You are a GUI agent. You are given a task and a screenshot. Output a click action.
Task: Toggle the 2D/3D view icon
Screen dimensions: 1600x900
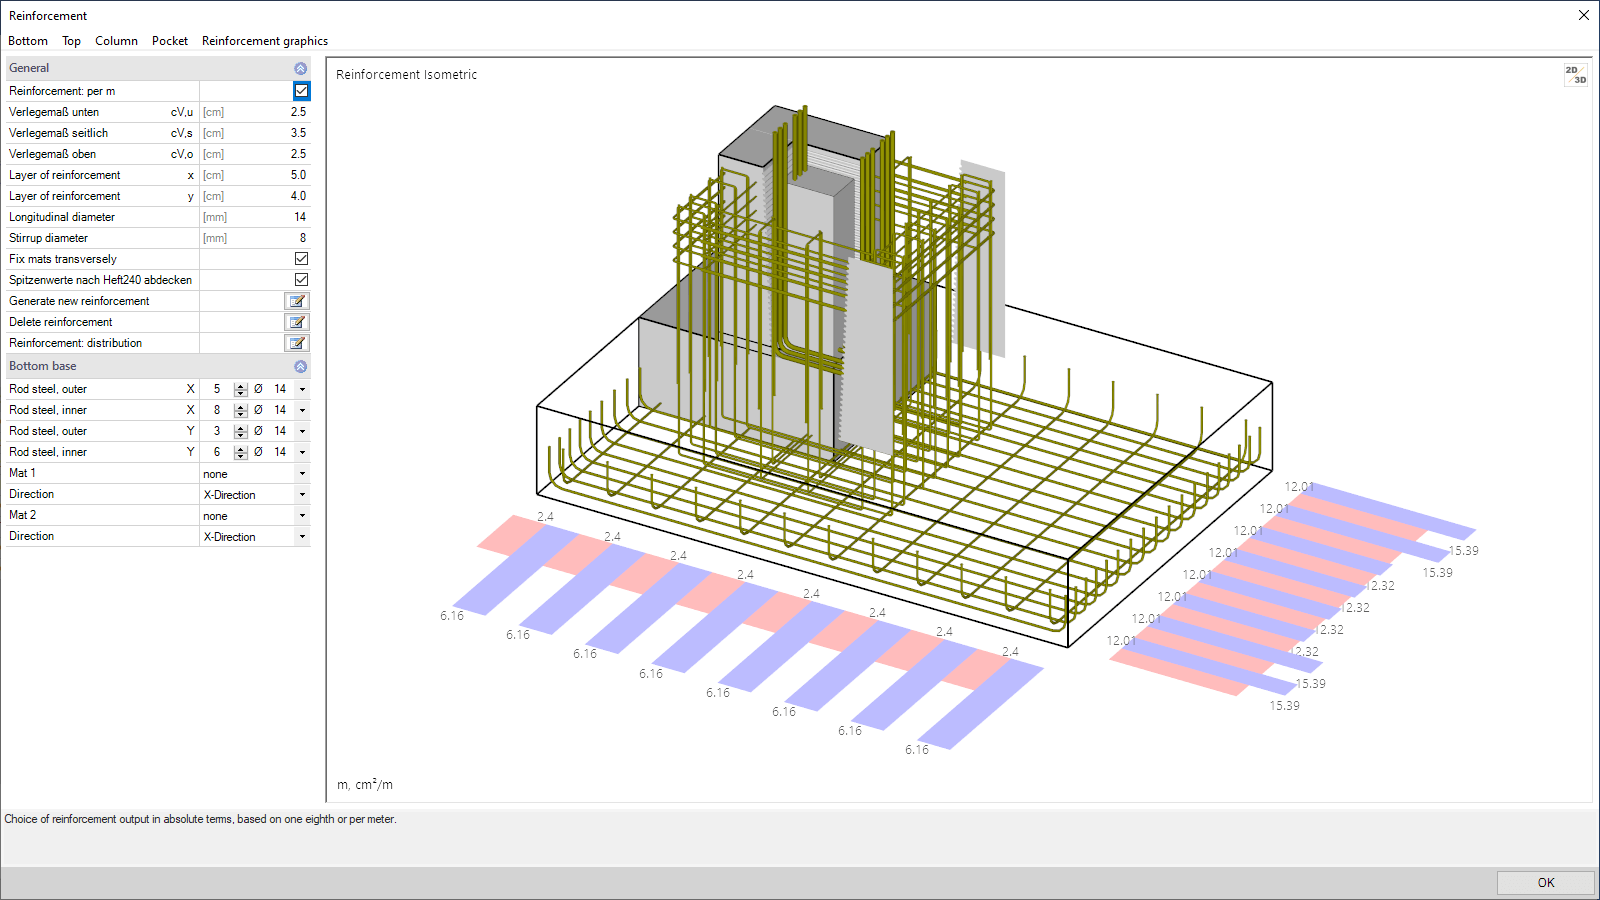pyautogui.click(x=1576, y=75)
